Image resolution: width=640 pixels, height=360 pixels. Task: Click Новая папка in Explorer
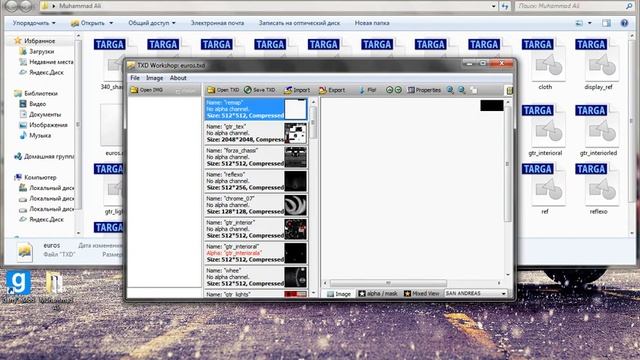pyautogui.click(x=372, y=23)
